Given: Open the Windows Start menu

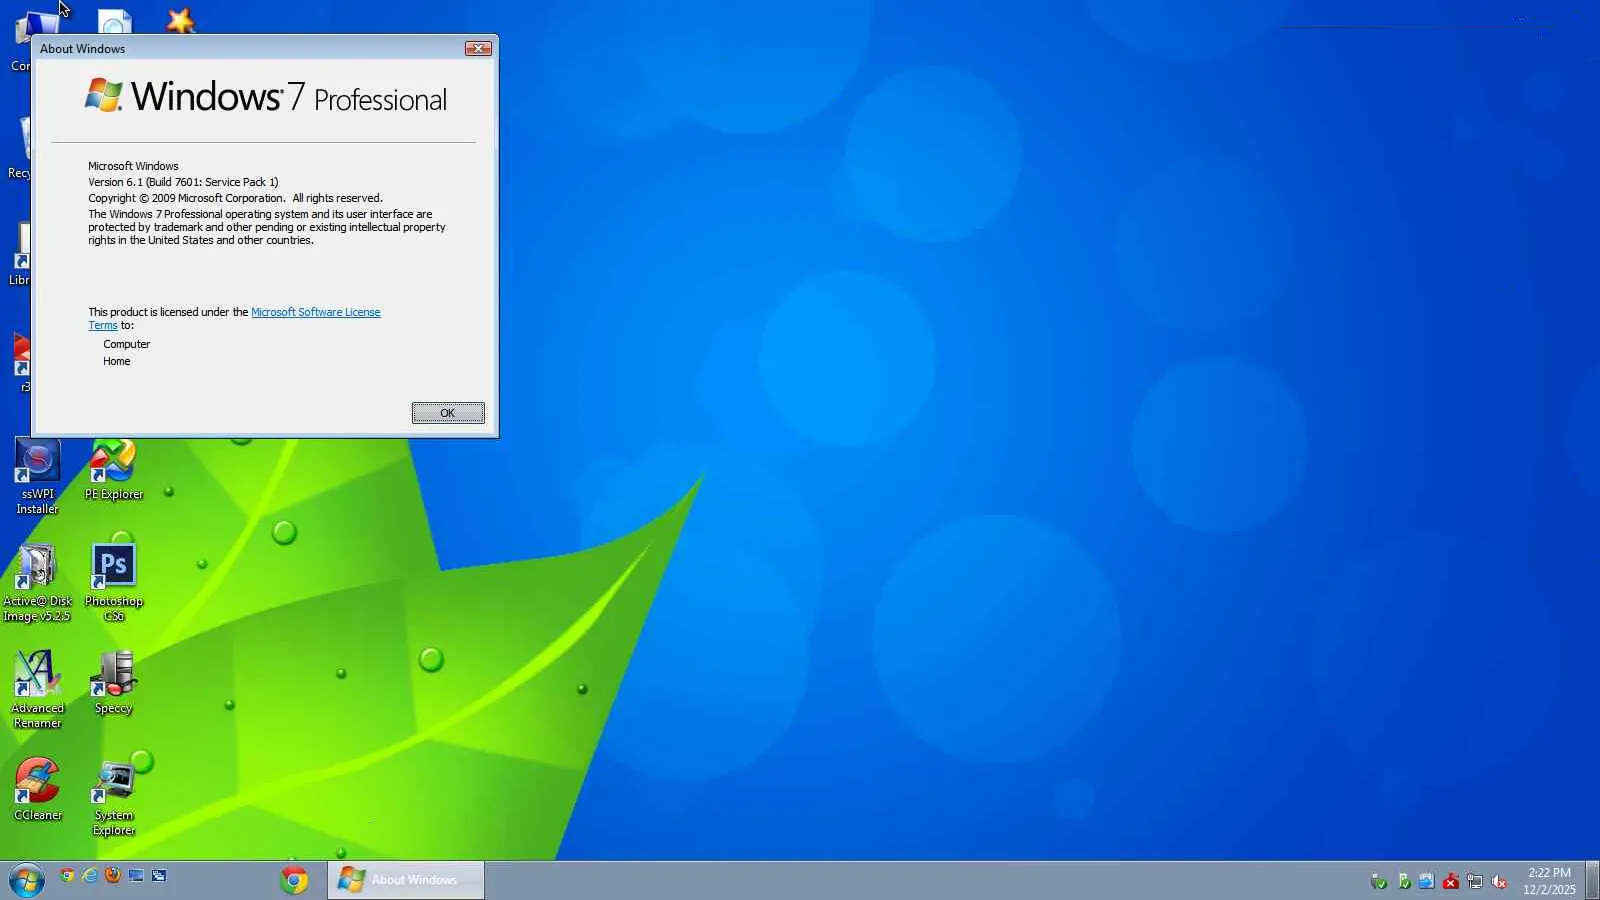Looking at the screenshot, I should click(x=27, y=880).
